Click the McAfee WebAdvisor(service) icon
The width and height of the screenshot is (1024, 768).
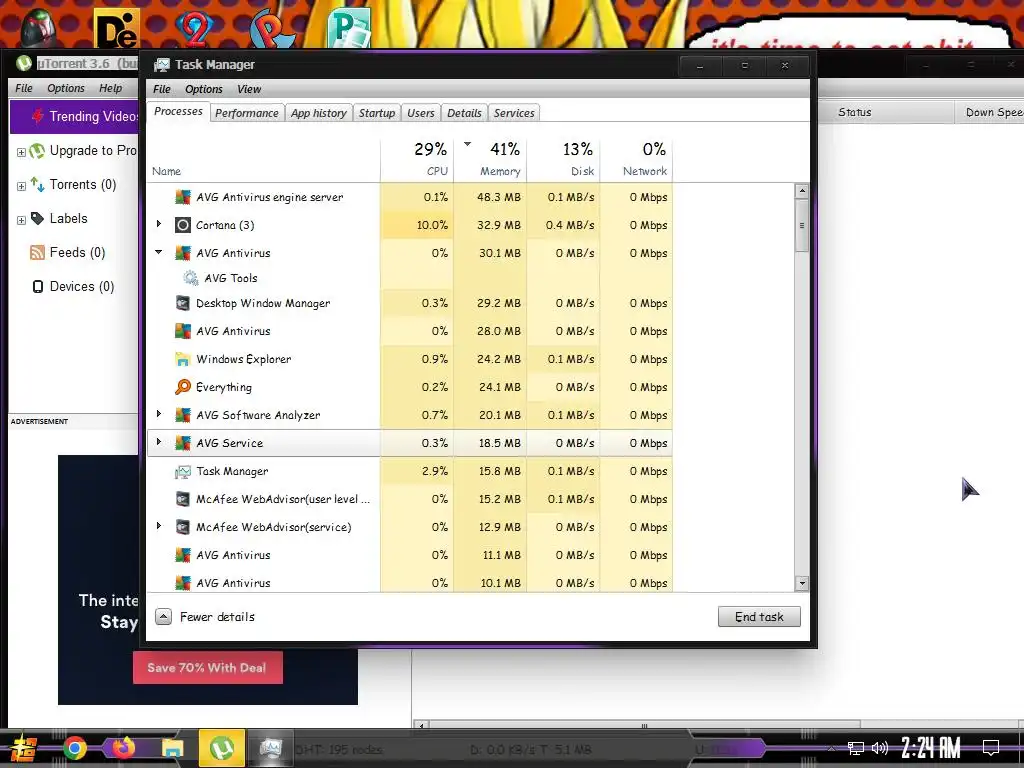(183, 527)
